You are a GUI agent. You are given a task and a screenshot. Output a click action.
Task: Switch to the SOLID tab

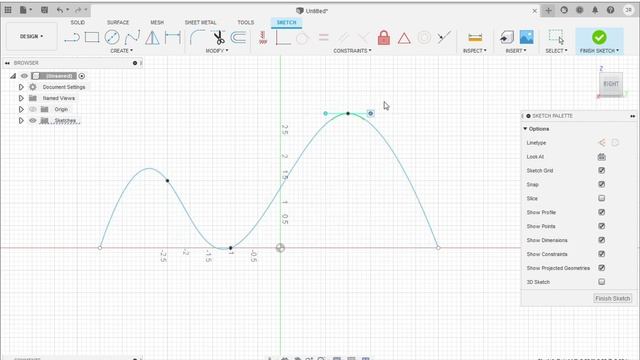78,22
